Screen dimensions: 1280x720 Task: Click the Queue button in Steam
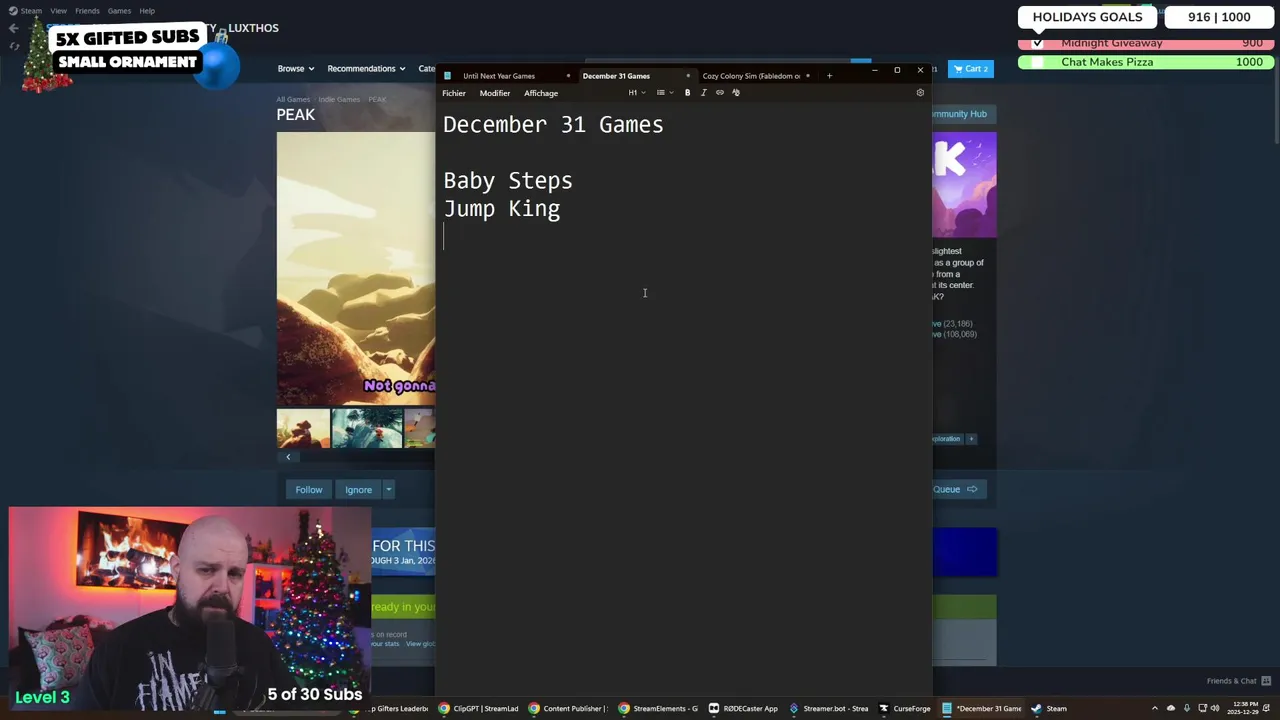tap(960, 489)
